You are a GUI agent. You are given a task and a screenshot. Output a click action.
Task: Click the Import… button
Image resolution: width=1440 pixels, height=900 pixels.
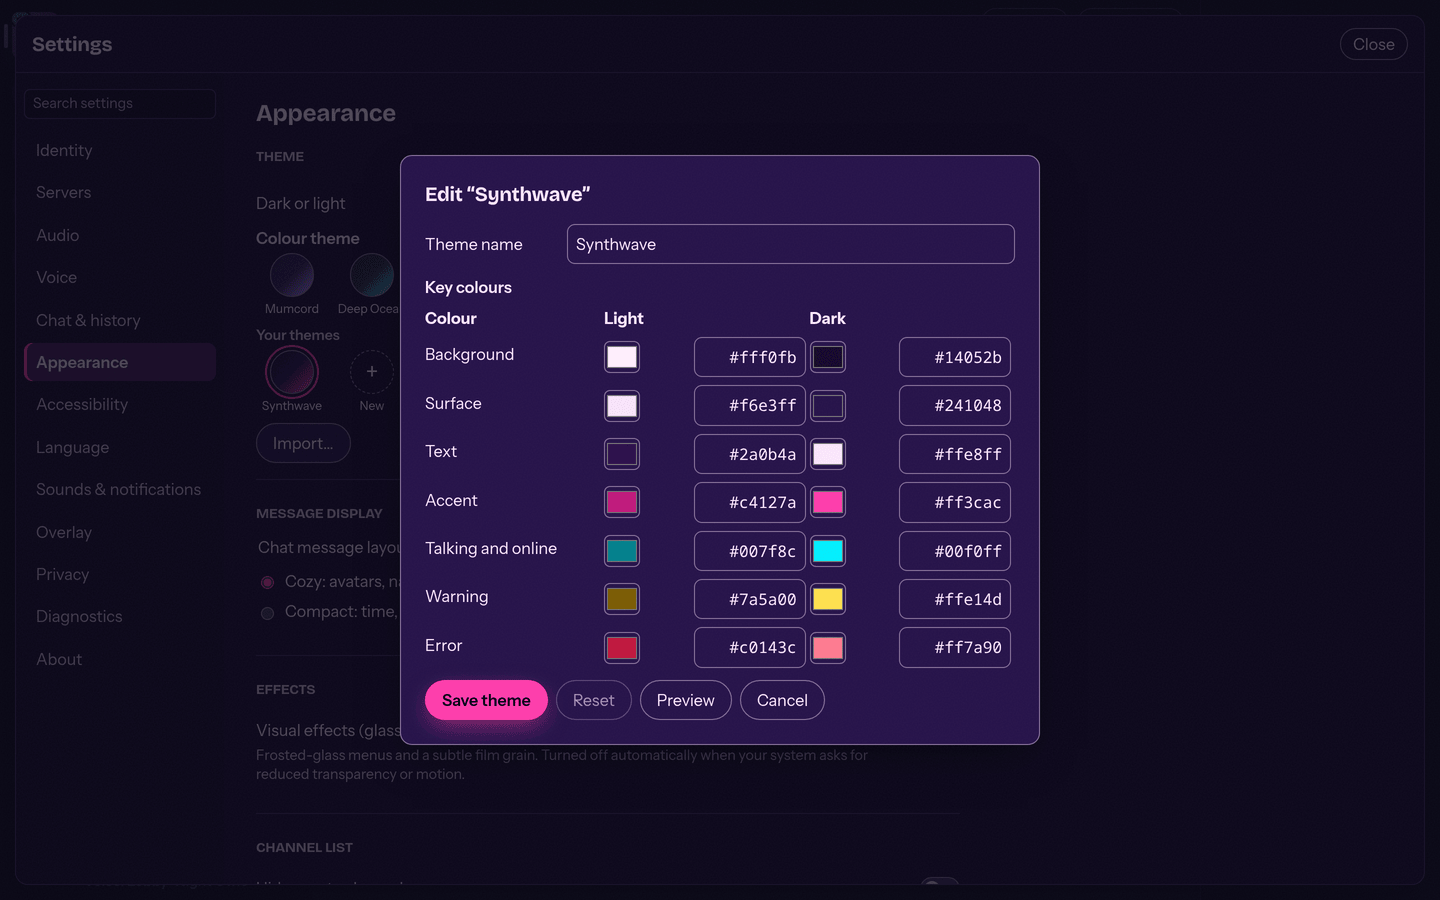pos(303,443)
